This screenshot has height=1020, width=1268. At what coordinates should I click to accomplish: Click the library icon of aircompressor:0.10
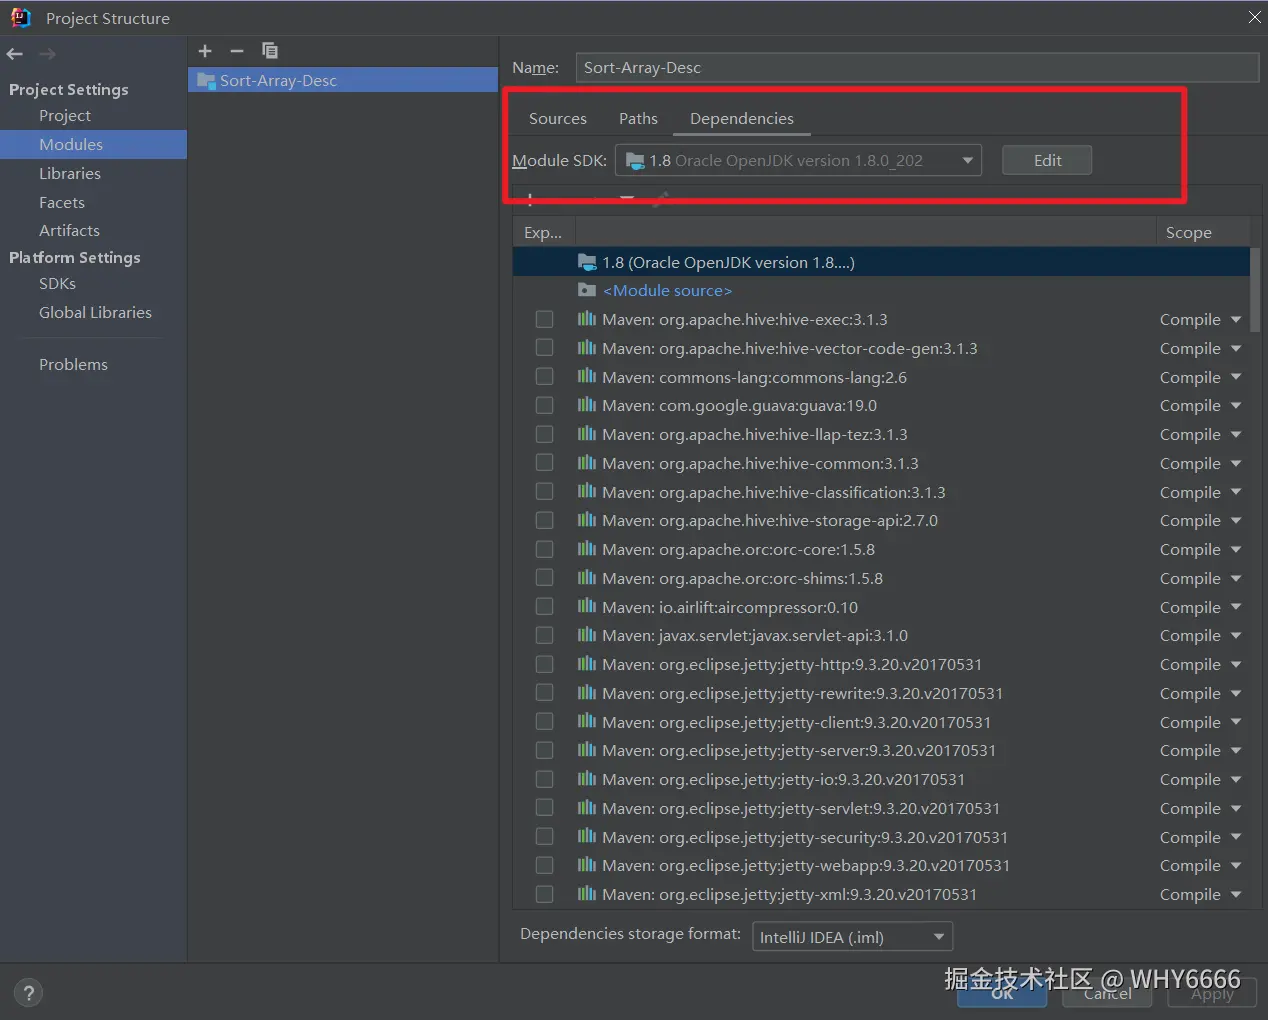[587, 607]
